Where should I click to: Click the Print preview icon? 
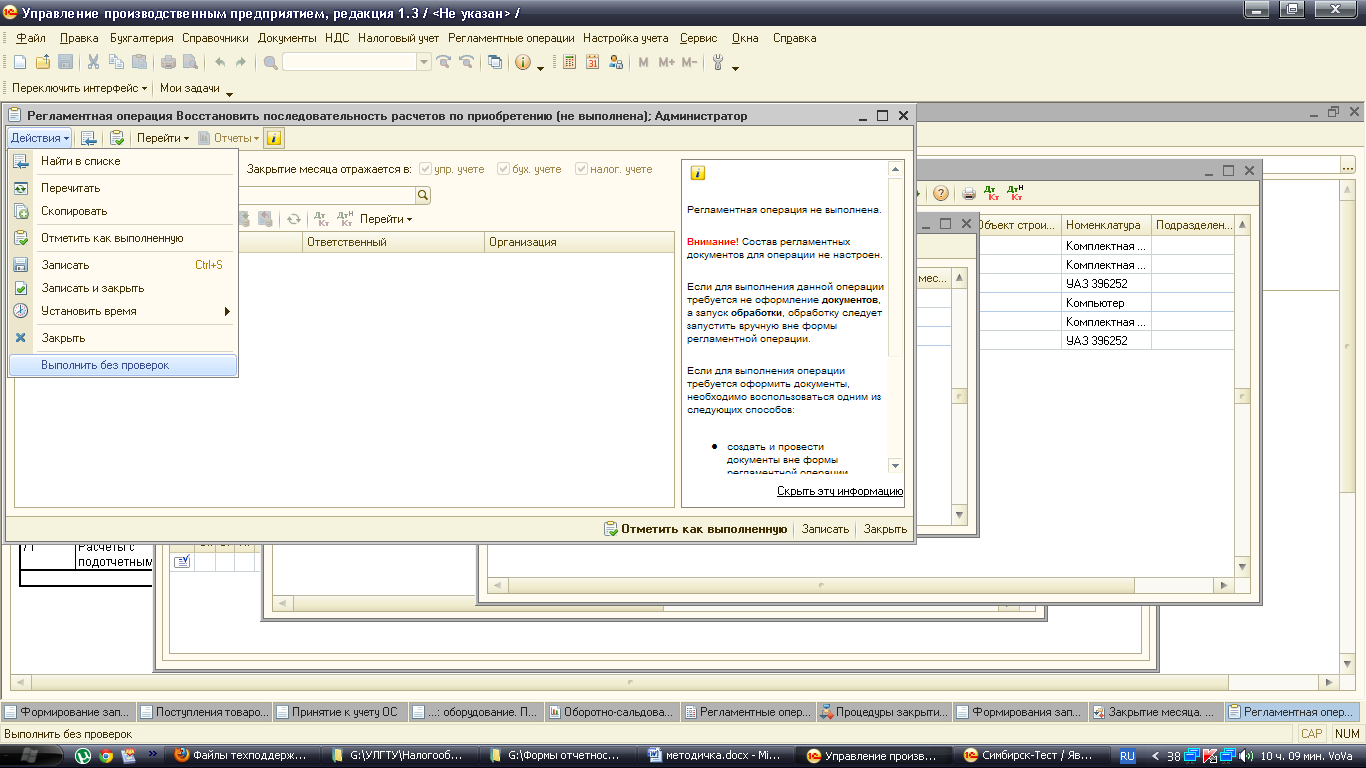pyautogui.click(x=190, y=62)
